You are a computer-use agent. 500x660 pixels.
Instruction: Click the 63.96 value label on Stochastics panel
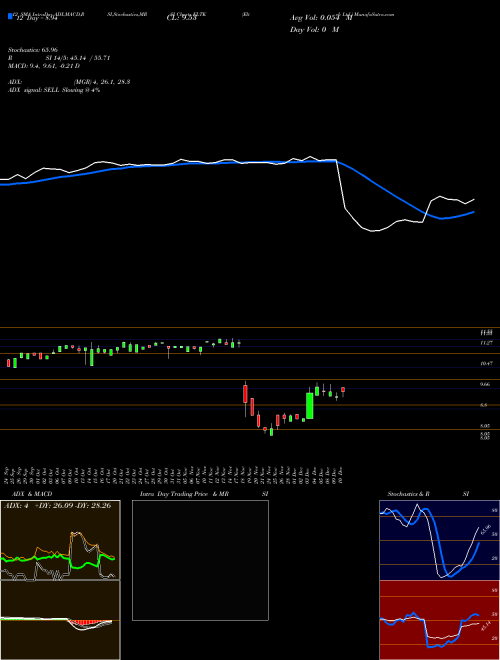pyautogui.click(x=486, y=529)
